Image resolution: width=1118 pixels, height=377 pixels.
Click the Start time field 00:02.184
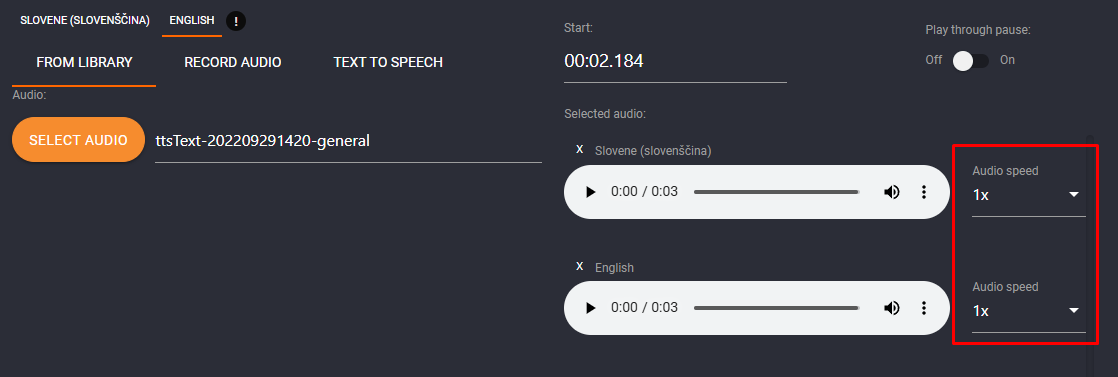pos(675,62)
